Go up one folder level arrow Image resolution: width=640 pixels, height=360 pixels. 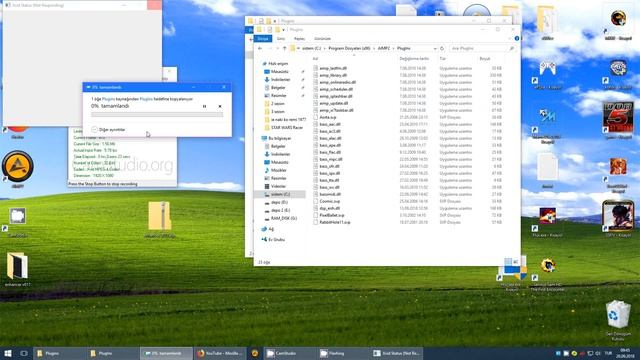(x=284, y=48)
